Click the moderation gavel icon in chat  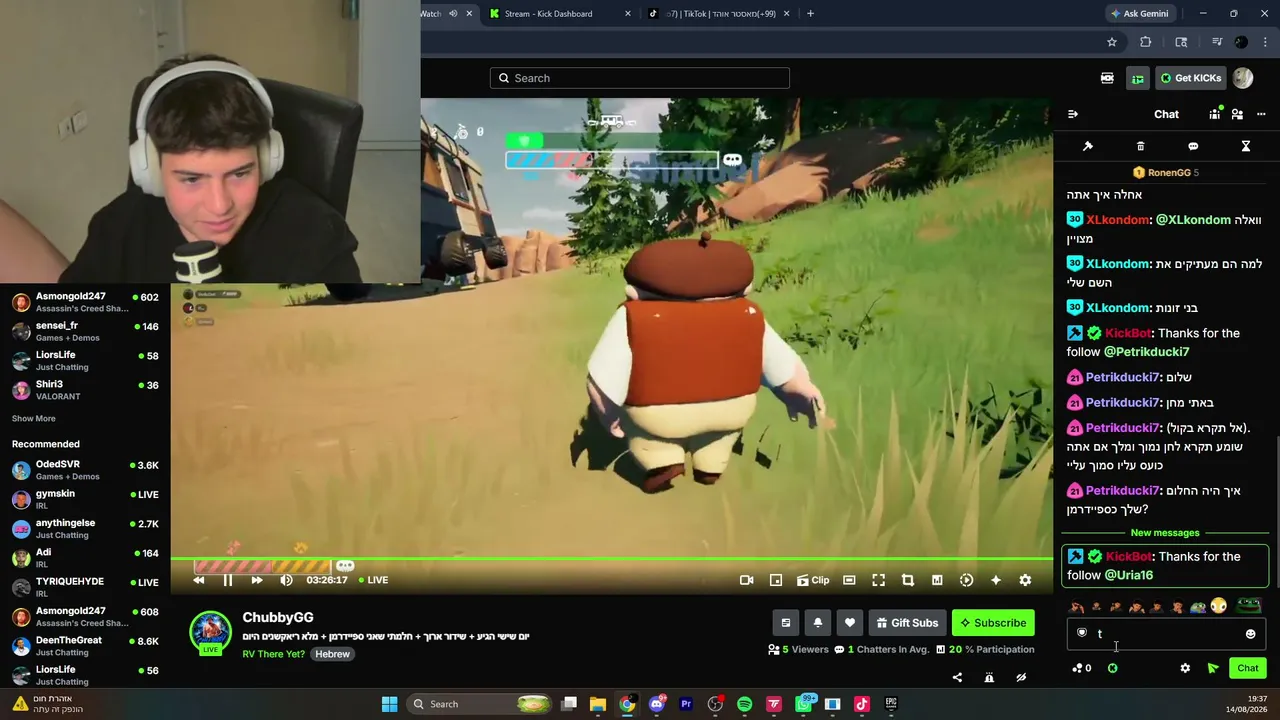click(x=1088, y=146)
